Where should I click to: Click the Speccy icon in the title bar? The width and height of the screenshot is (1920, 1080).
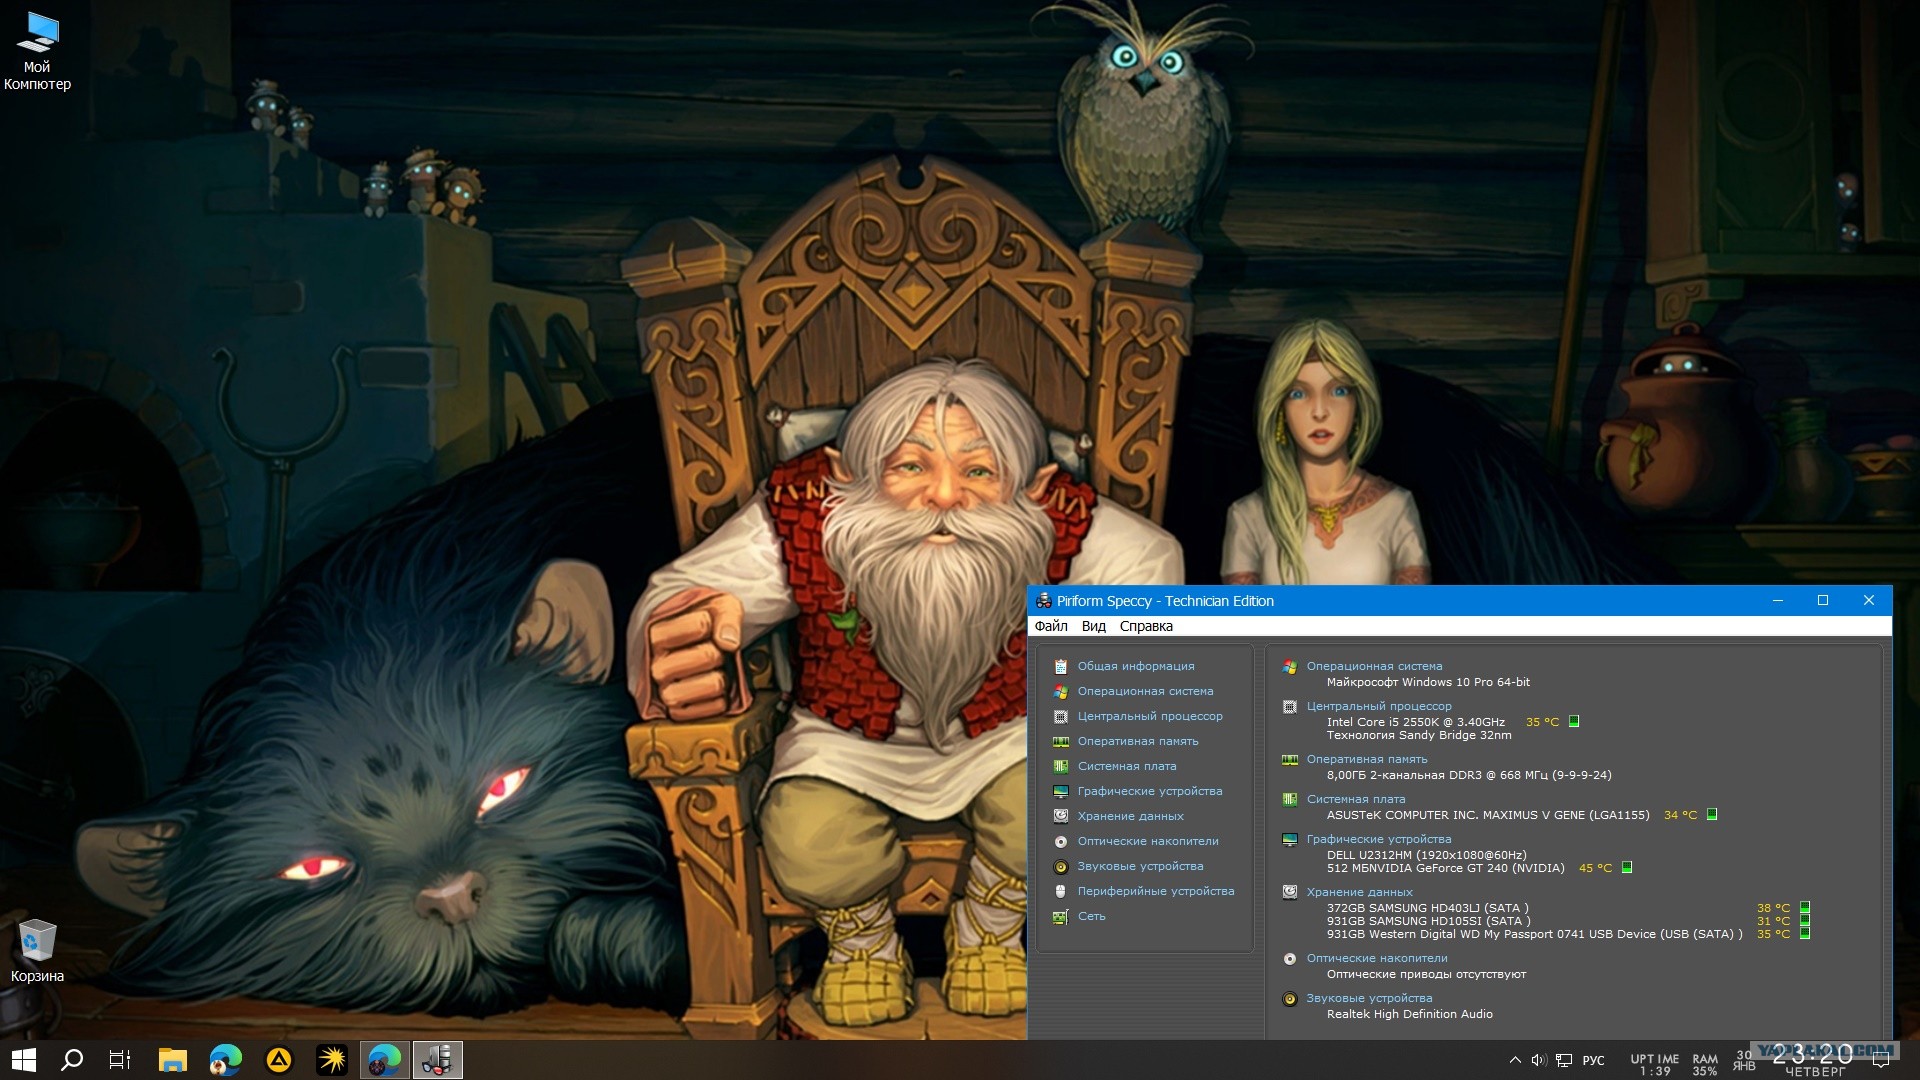click(x=1043, y=600)
